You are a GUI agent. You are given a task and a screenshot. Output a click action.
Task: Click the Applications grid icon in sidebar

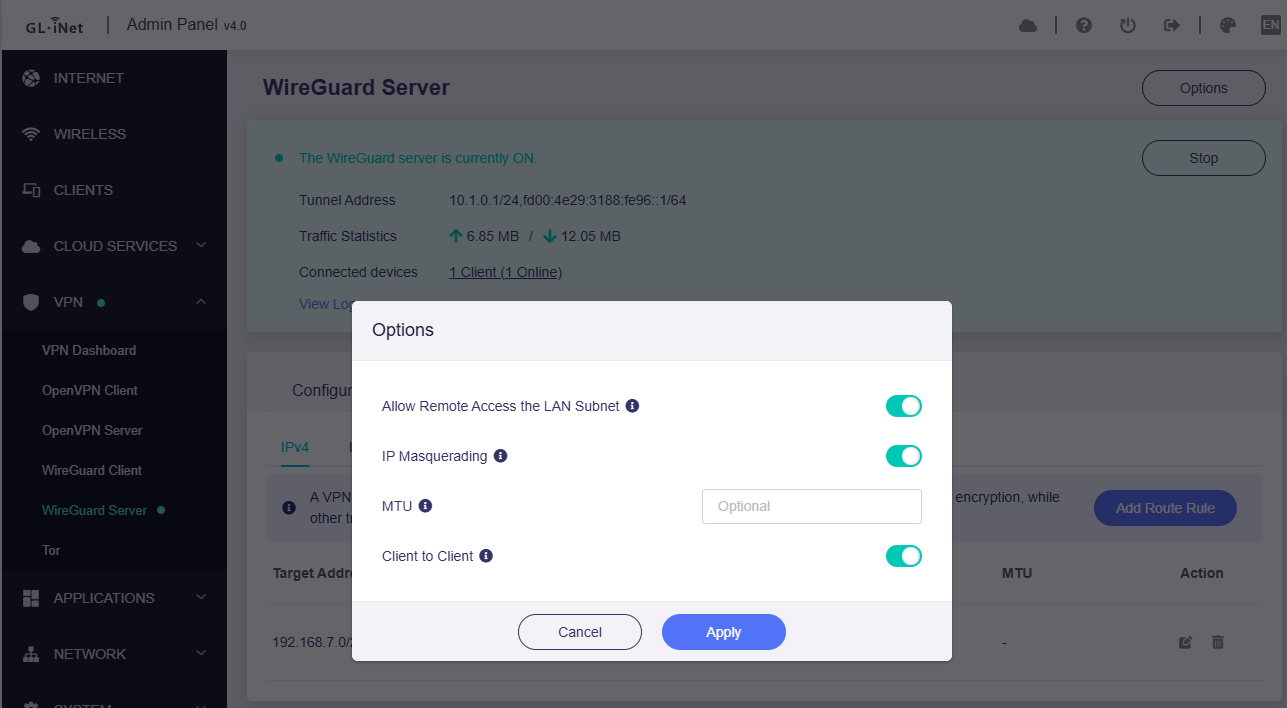(31, 598)
